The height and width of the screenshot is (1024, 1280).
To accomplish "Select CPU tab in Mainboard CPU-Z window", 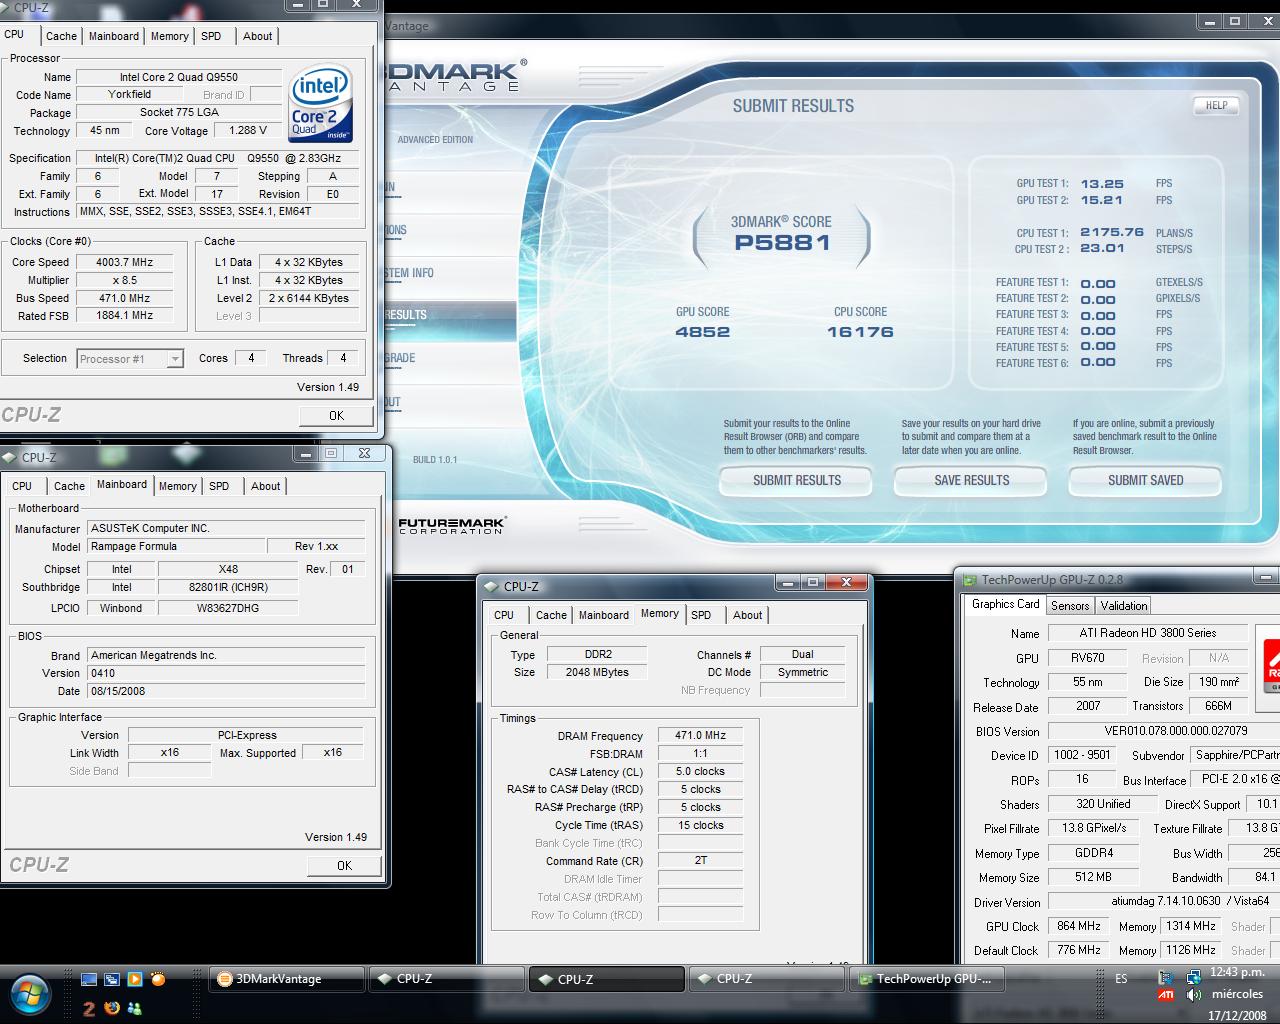I will pyautogui.click(x=22, y=486).
